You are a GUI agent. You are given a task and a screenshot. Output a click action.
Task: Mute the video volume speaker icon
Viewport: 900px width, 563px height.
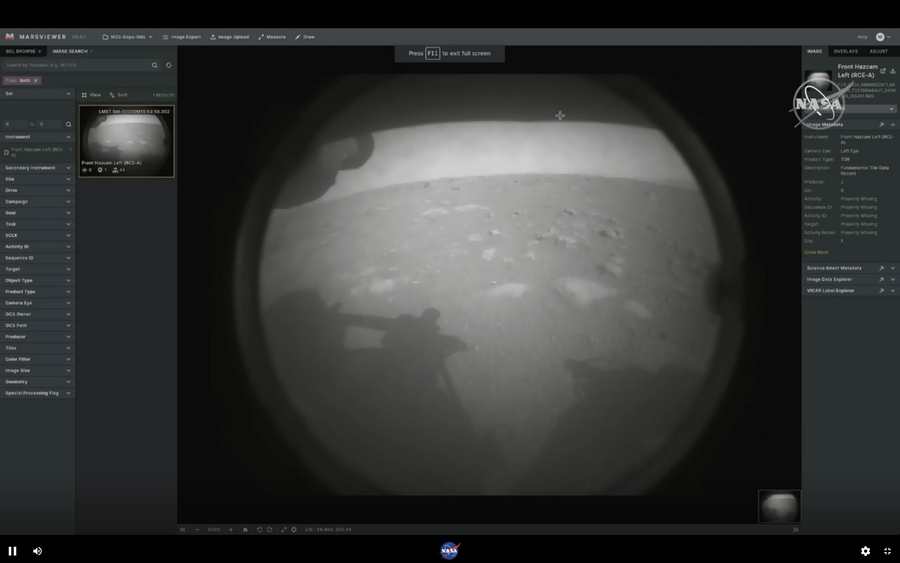[x=38, y=551]
